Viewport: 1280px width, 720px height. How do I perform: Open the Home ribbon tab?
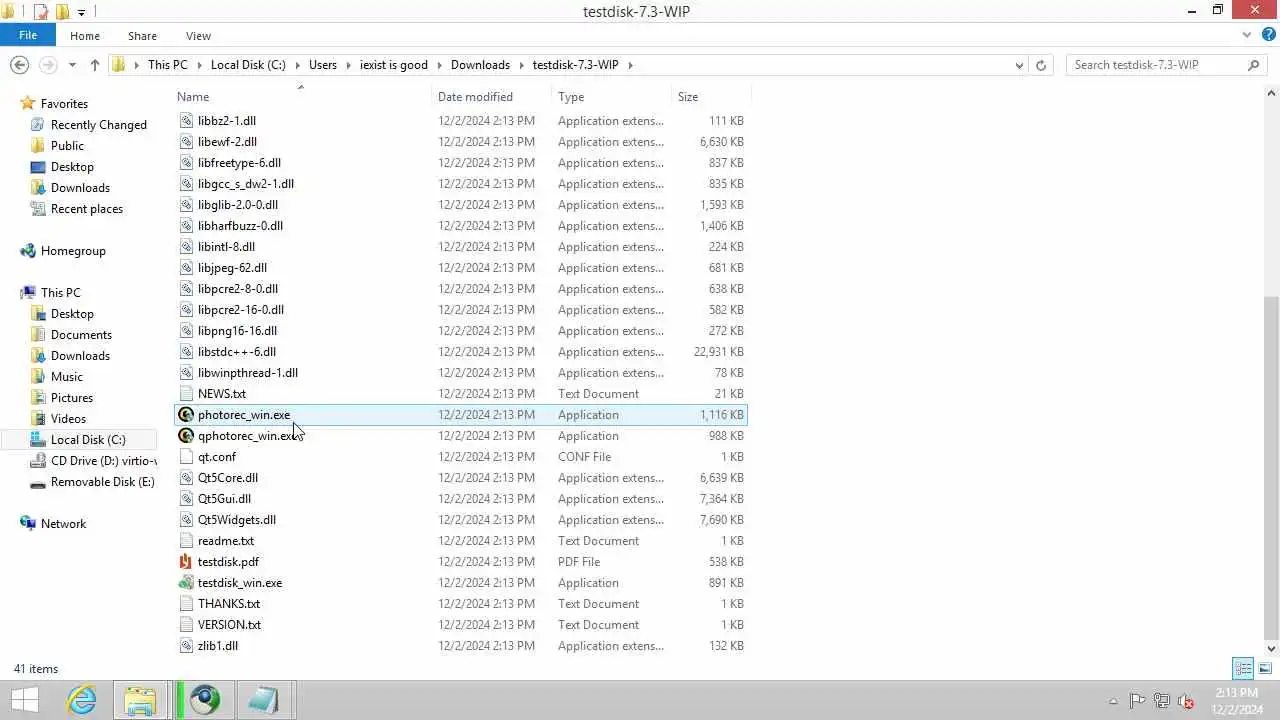click(85, 36)
